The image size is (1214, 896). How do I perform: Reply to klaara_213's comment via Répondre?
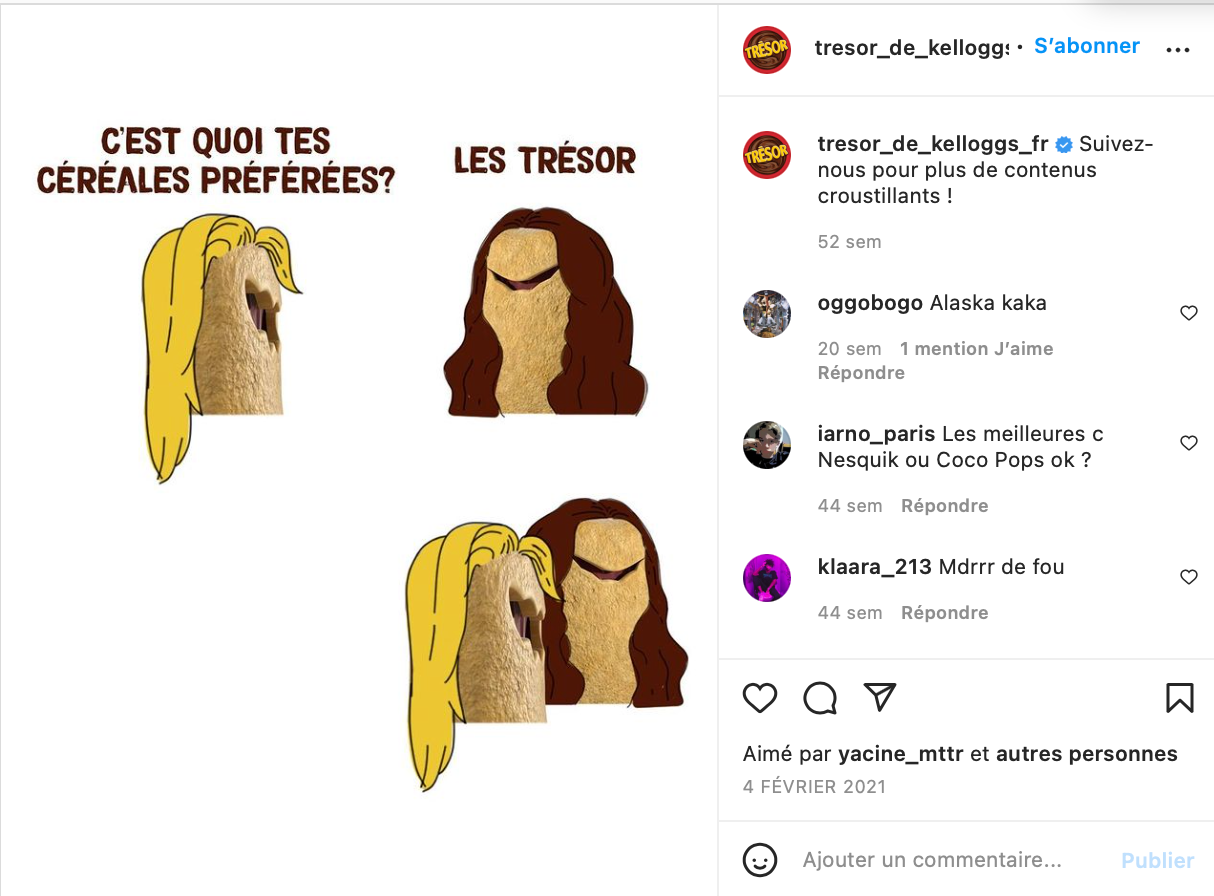[x=945, y=613]
